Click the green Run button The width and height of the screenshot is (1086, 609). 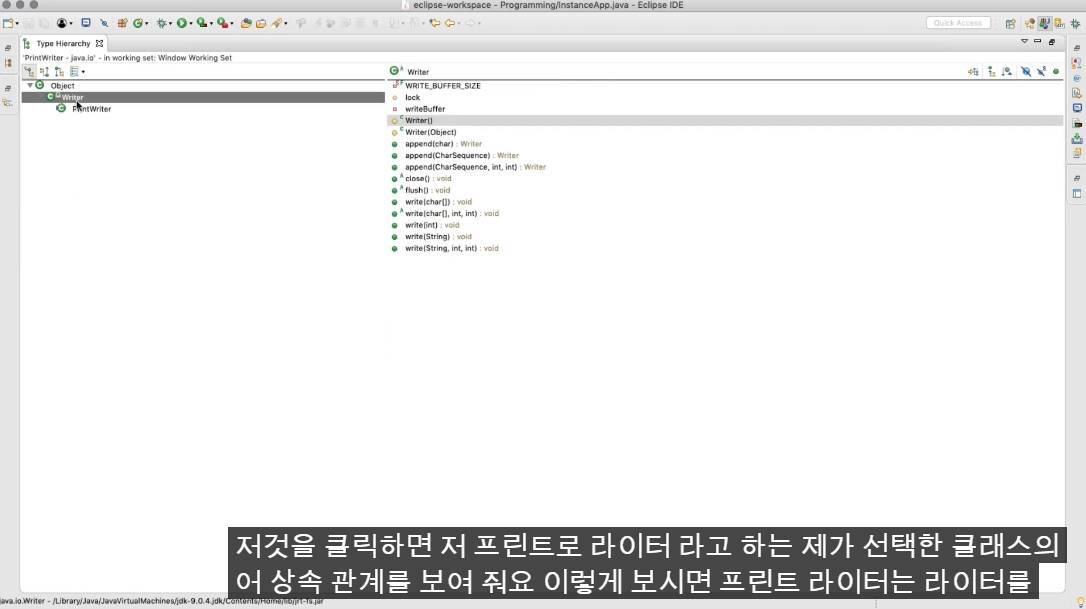181,23
